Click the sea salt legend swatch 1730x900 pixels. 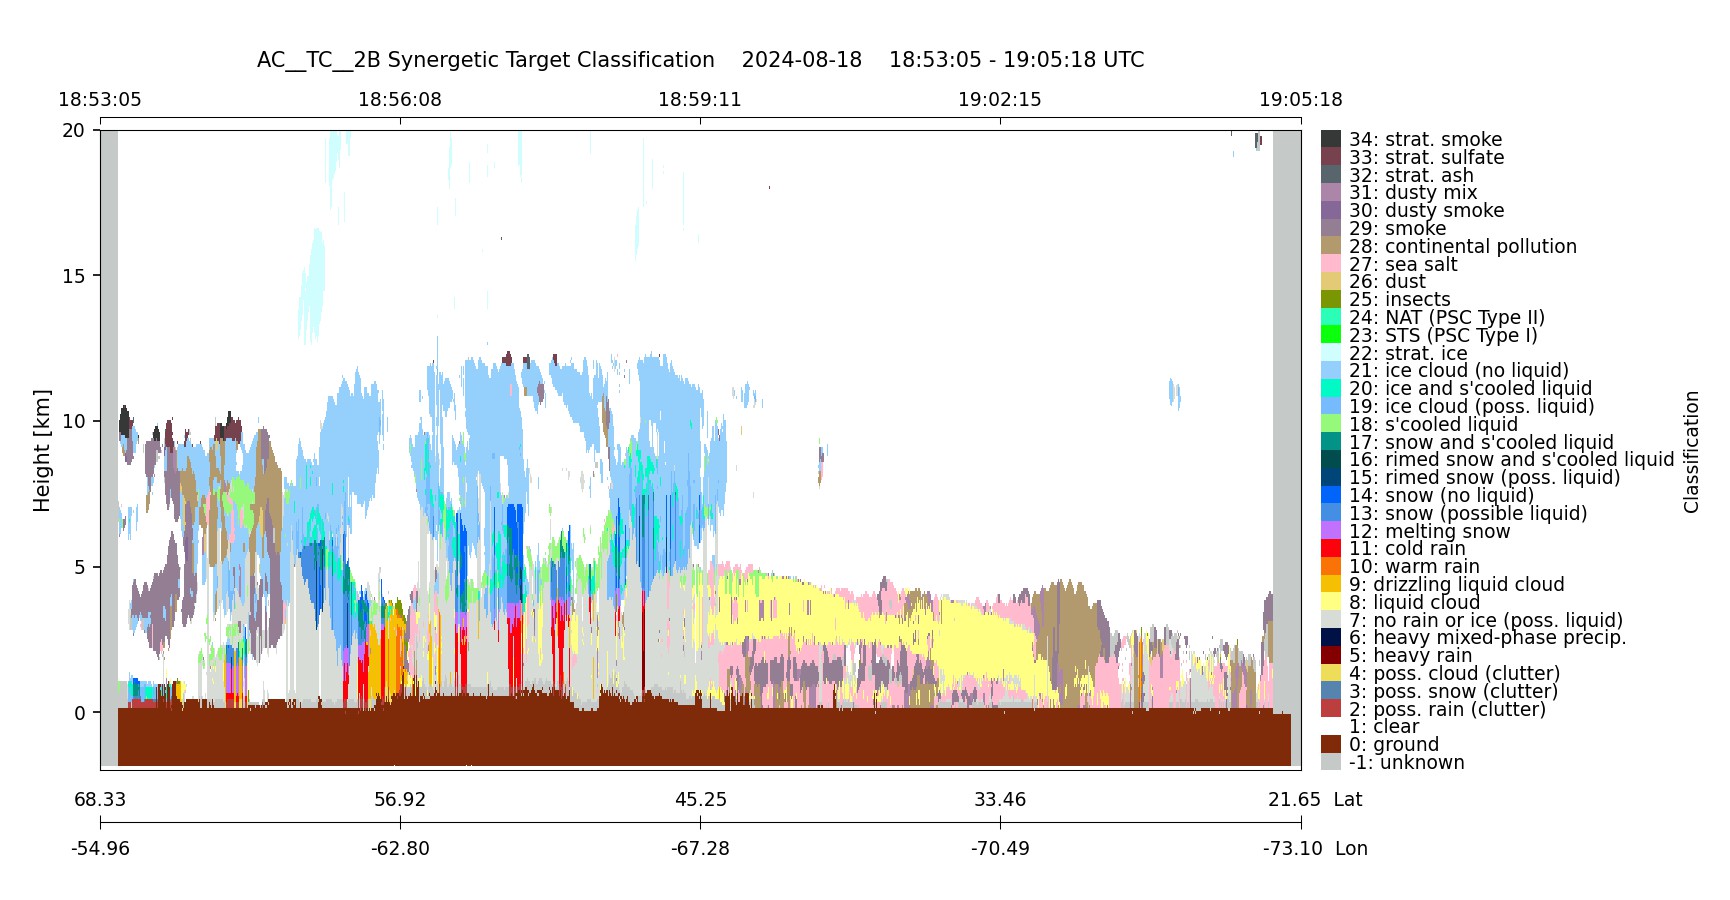pos(1330,264)
